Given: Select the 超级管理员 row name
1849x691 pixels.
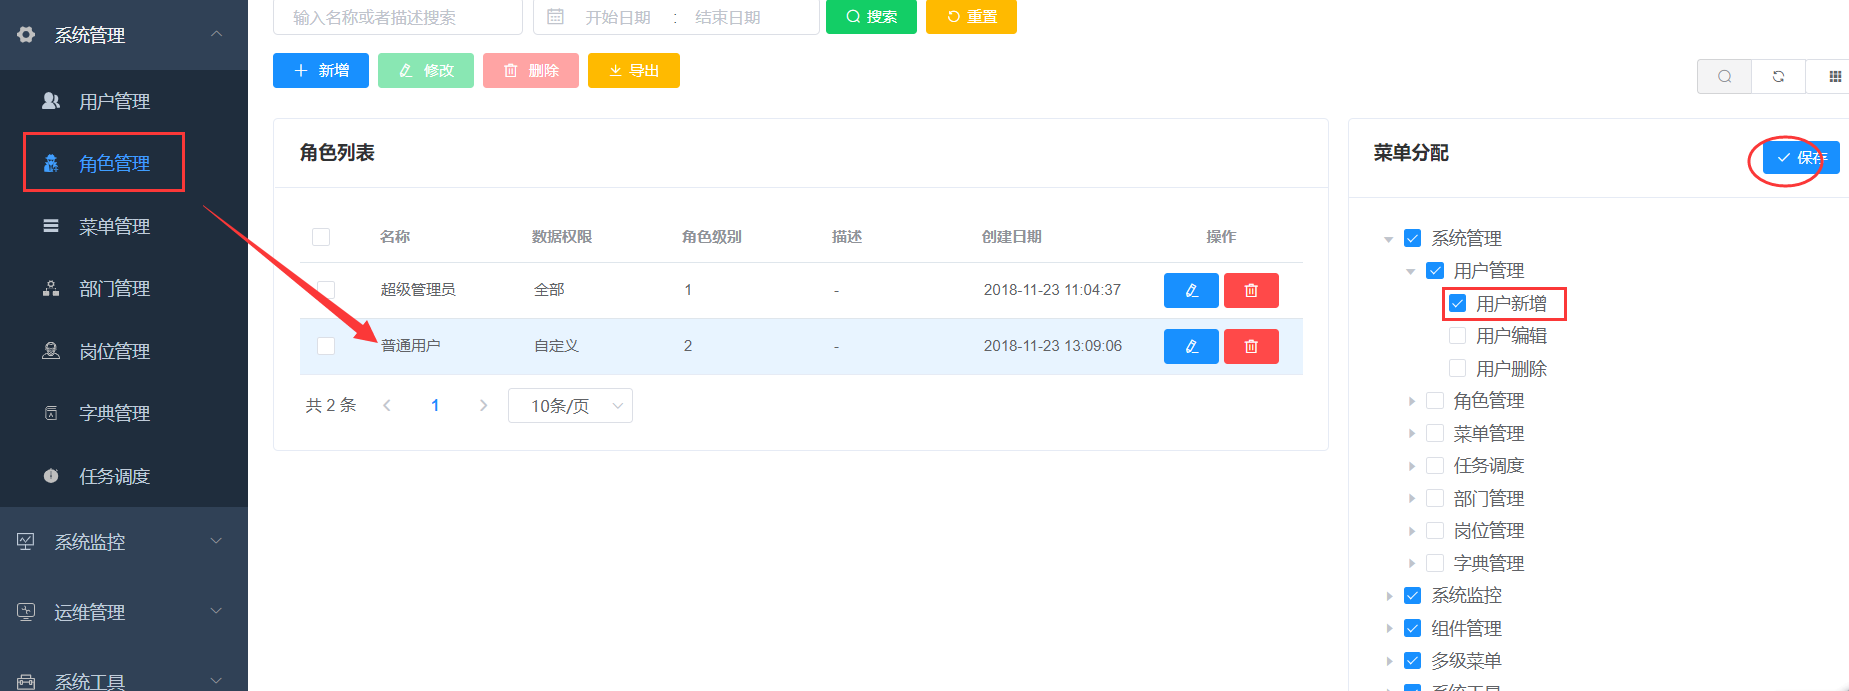Looking at the screenshot, I should 418,290.
